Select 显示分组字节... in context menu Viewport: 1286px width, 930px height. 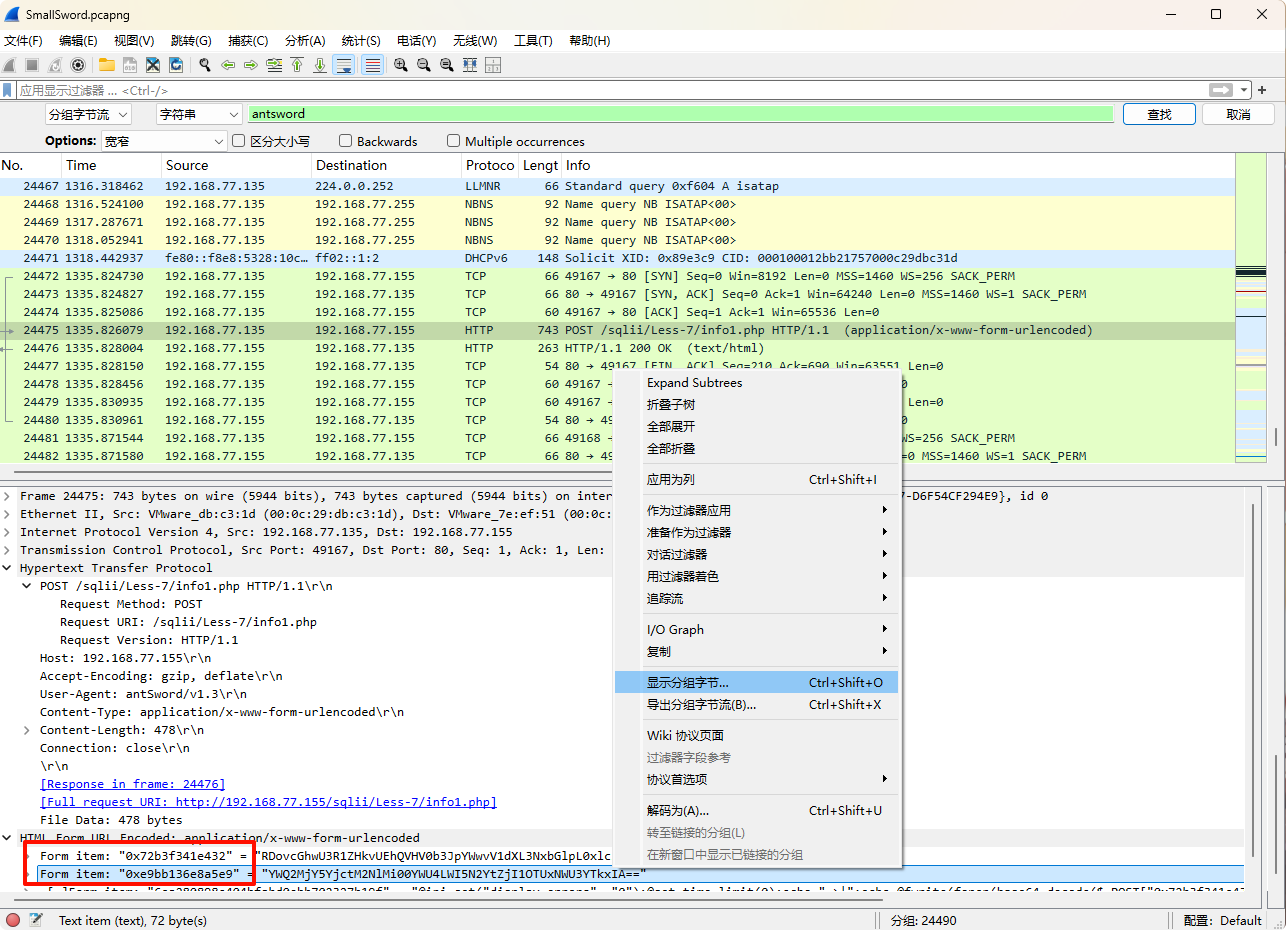tap(688, 682)
